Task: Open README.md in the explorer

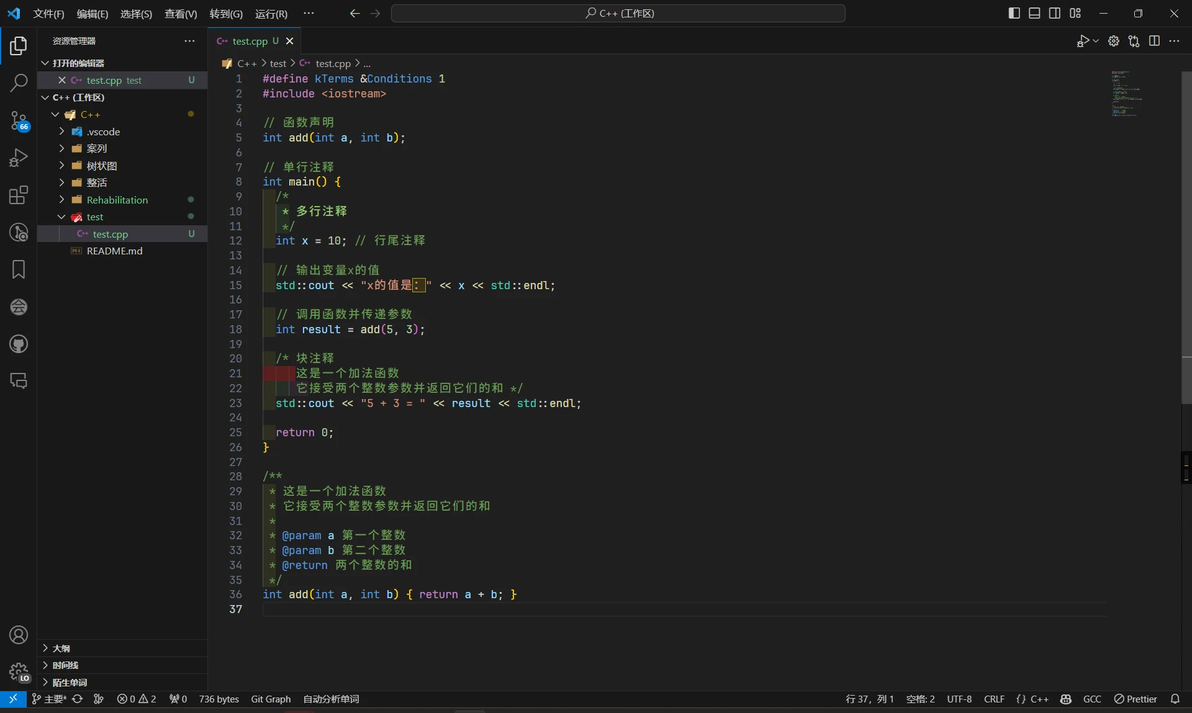Action: pyautogui.click(x=122, y=251)
